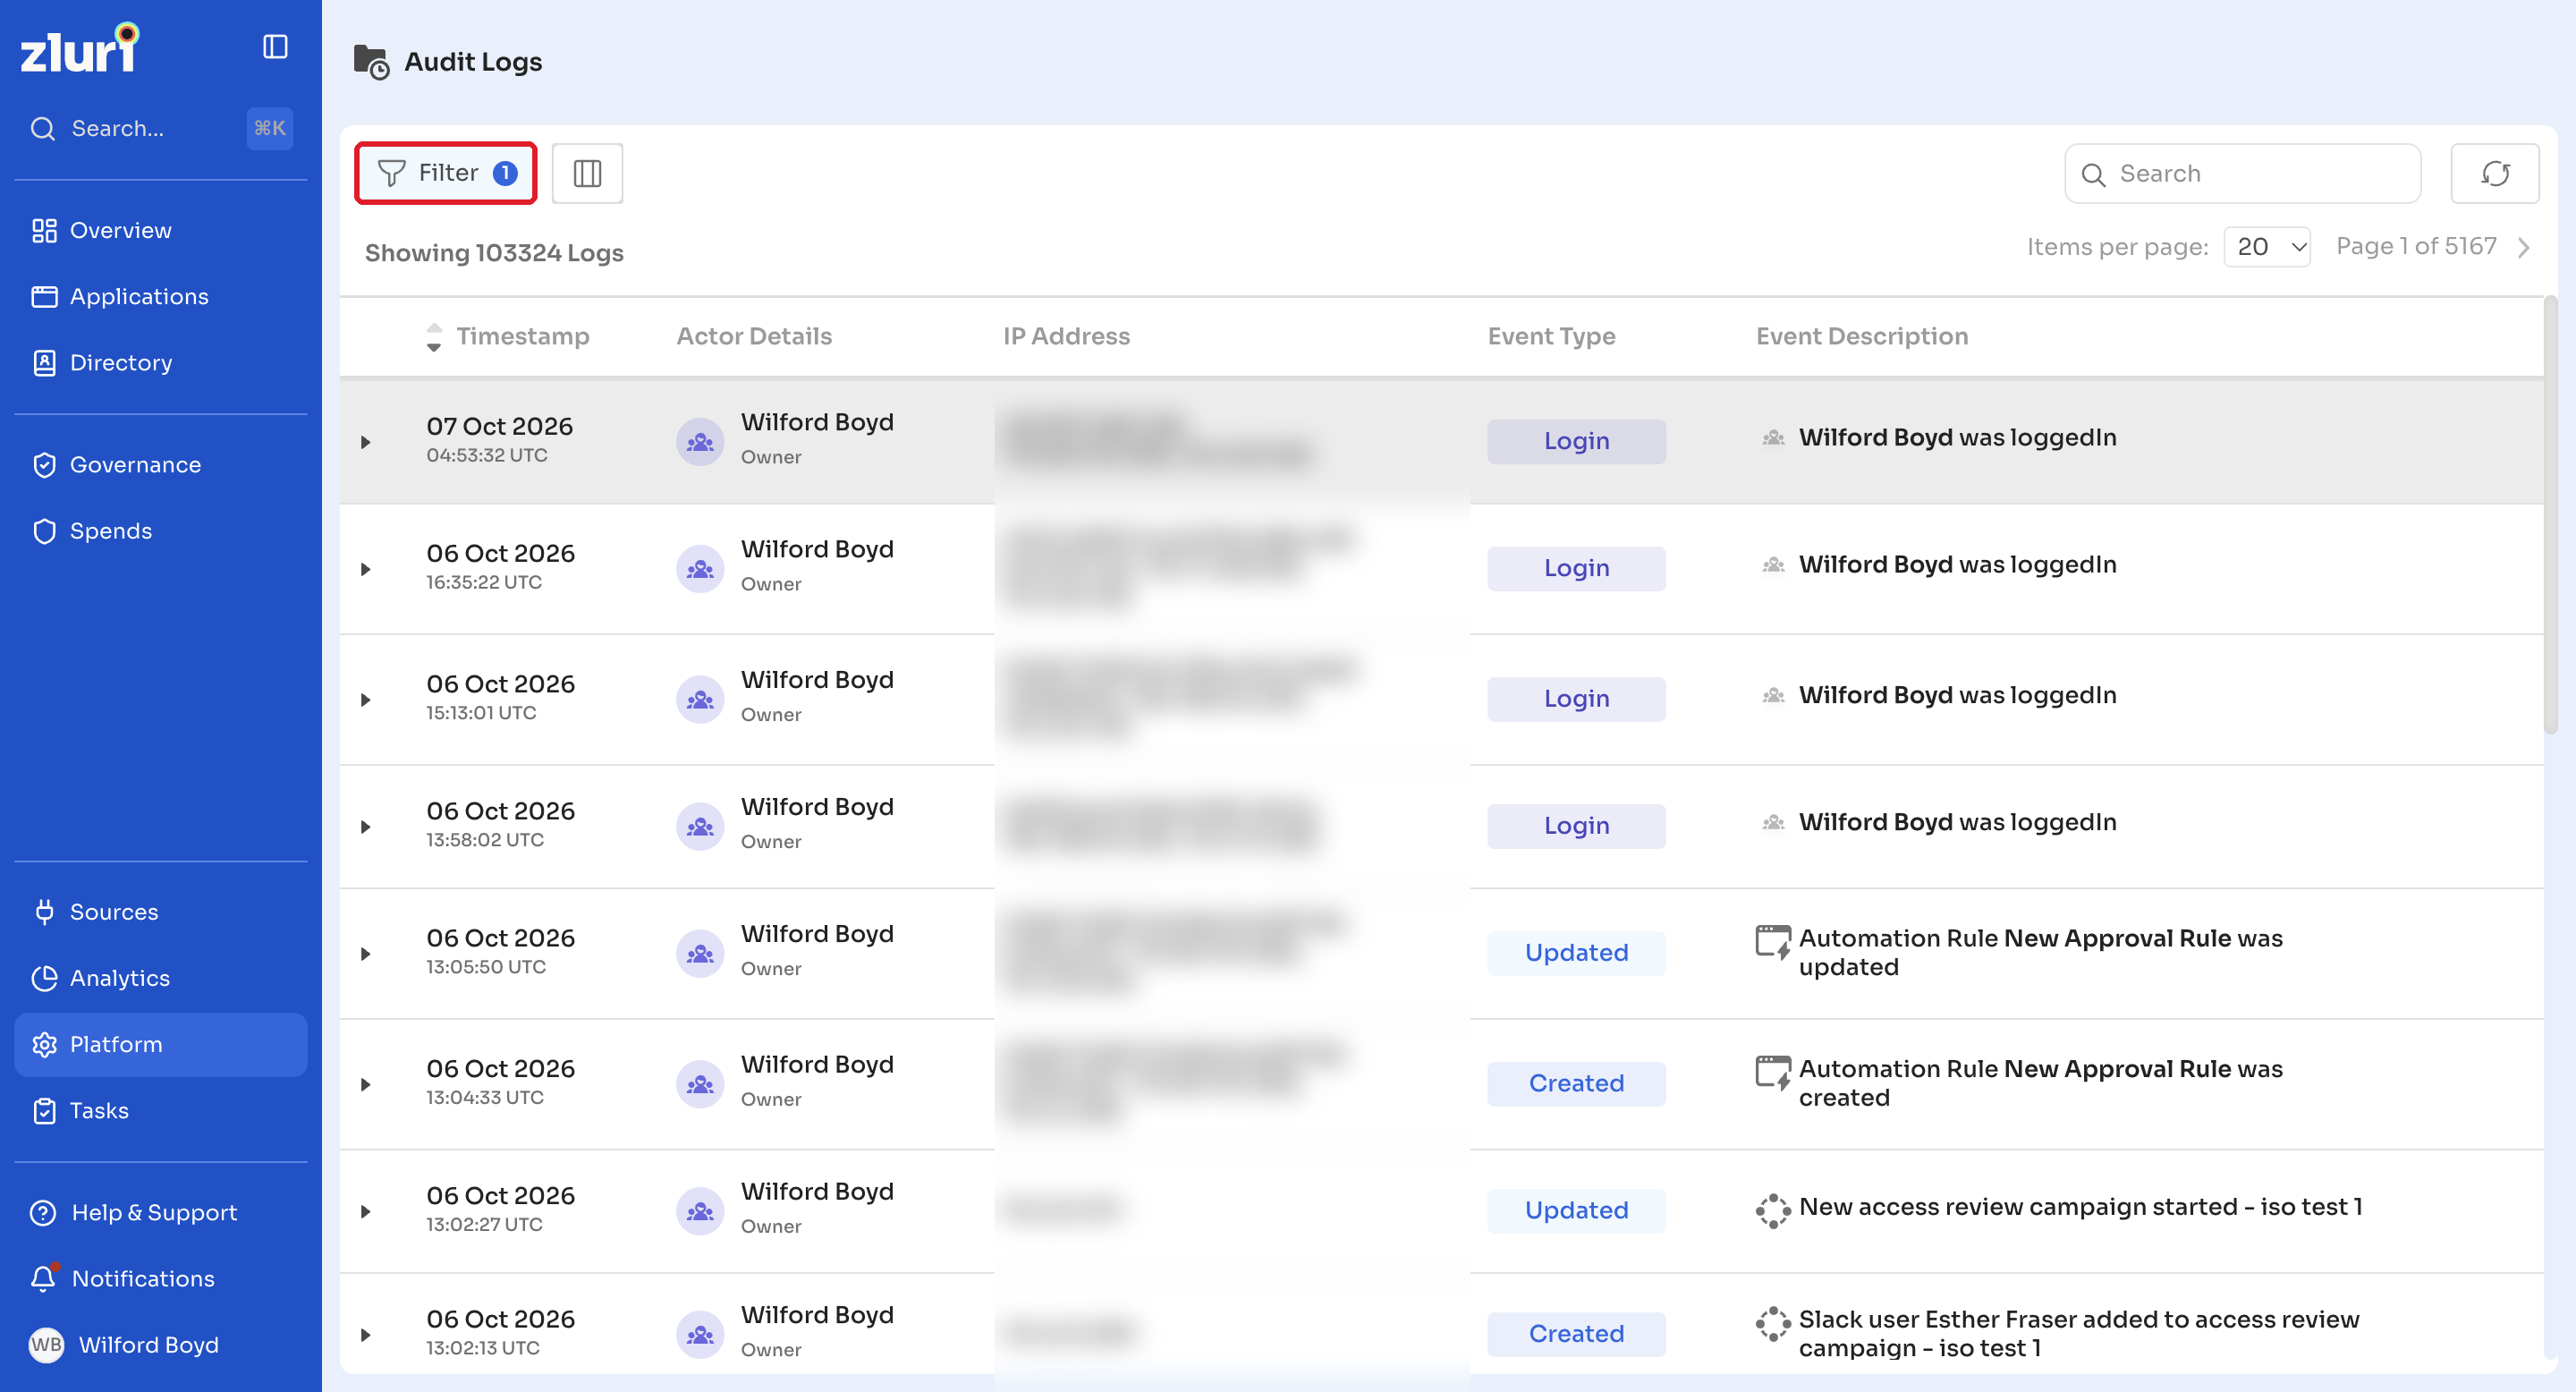Click actor avatar in the 13:58:02 row
Viewport: 2576px width, 1392px height.
(700, 826)
